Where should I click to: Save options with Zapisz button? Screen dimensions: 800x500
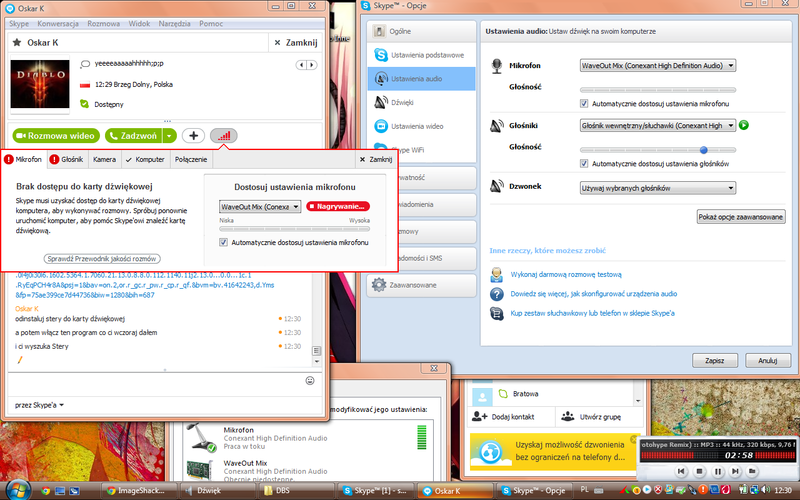tap(715, 360)
